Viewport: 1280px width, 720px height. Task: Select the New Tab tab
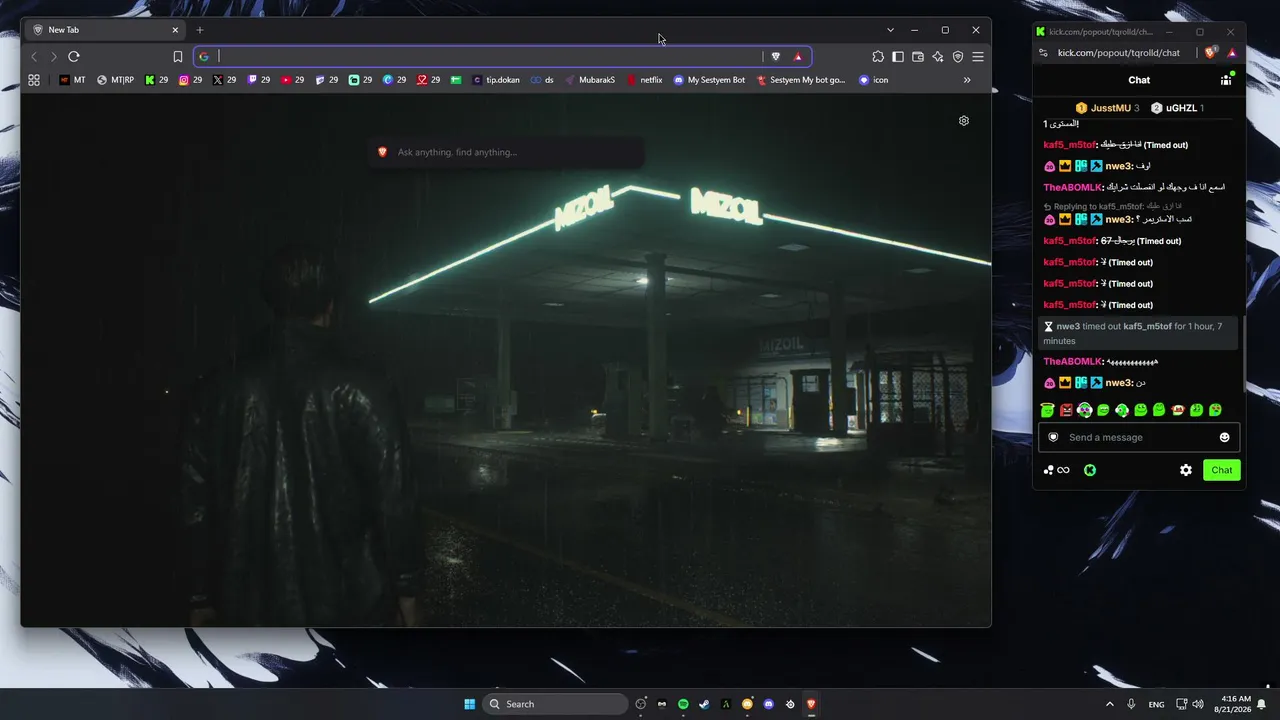pyautogui.click(x=106, y=30)
